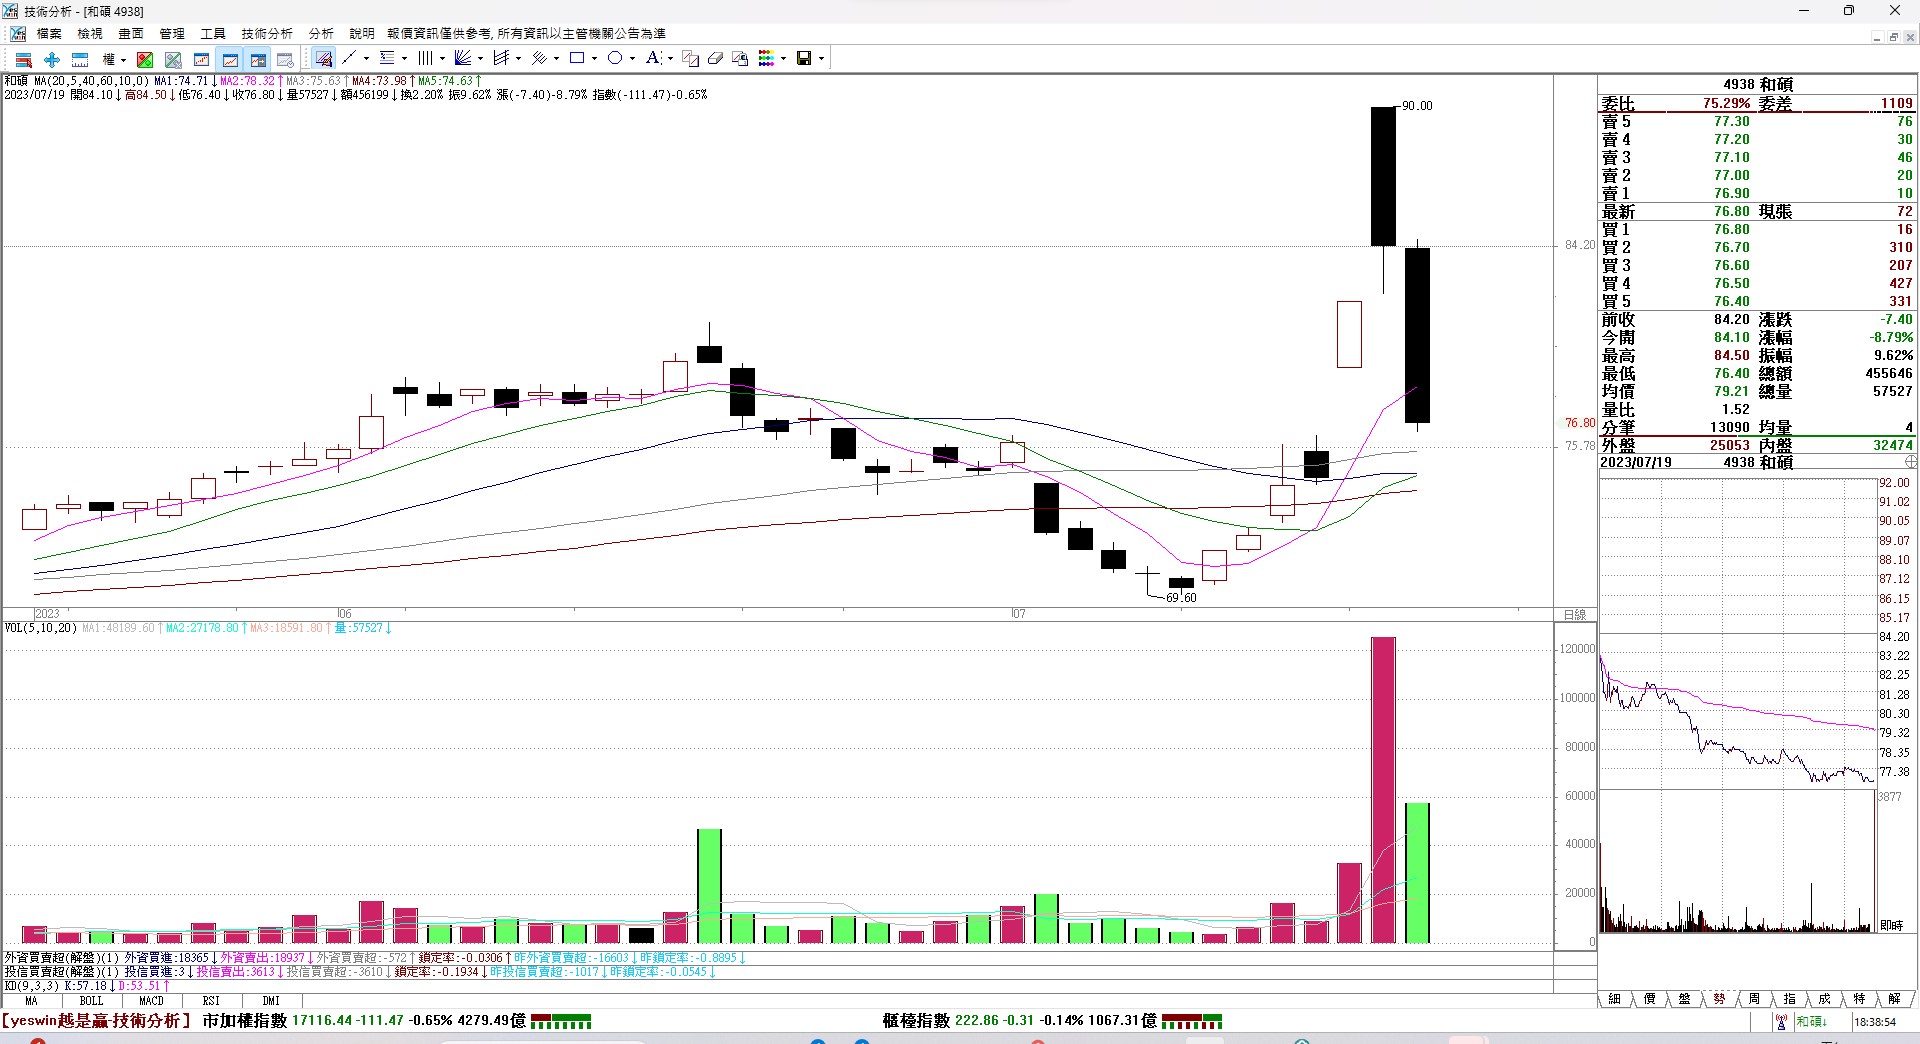Screen dimensions: 1920x1044
Task: Toggle the highlighted line chart window button
Action: [230, 59]
